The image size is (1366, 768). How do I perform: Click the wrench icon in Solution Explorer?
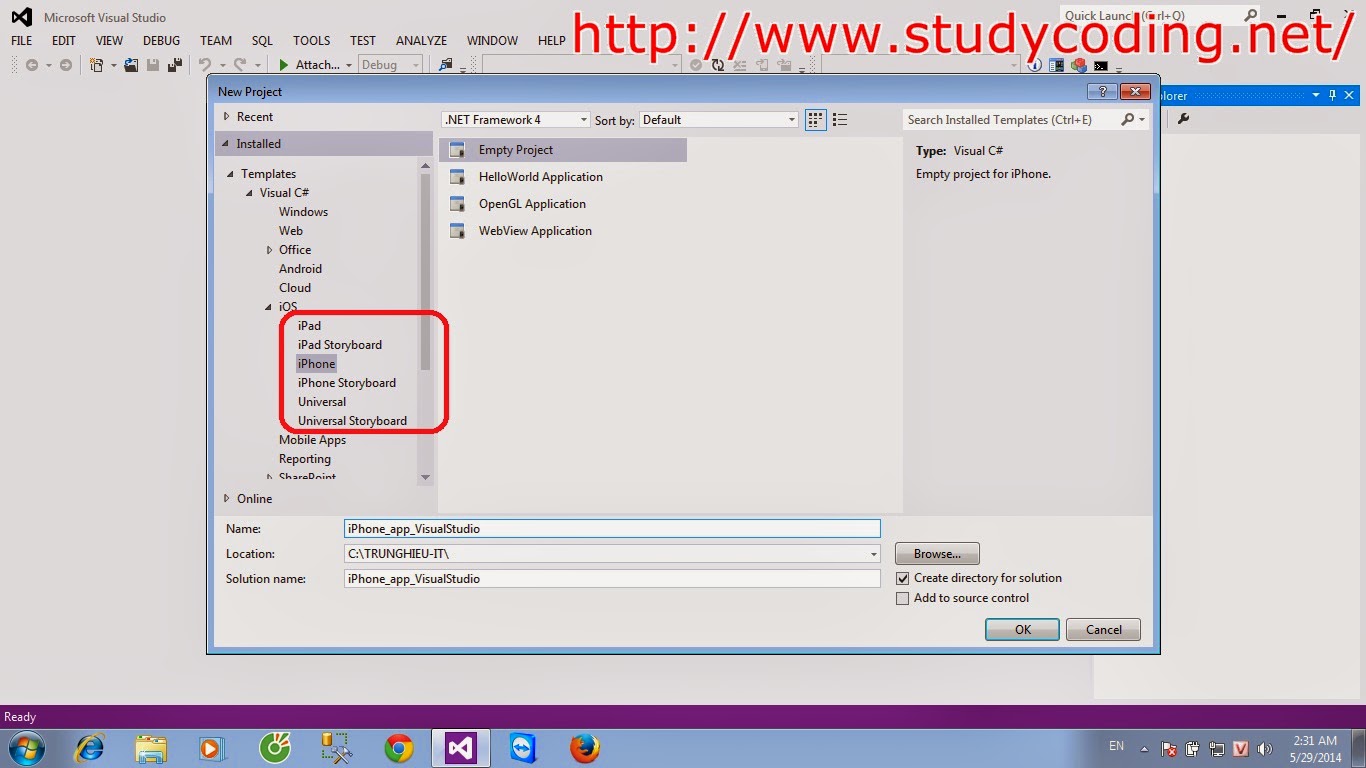(1184, 119)
